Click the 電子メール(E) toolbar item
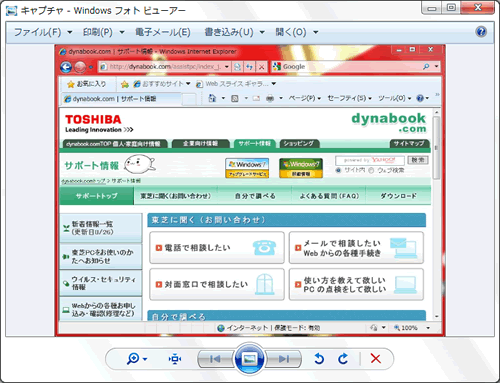This screenshot has height=383, width=500. (163, 32)
